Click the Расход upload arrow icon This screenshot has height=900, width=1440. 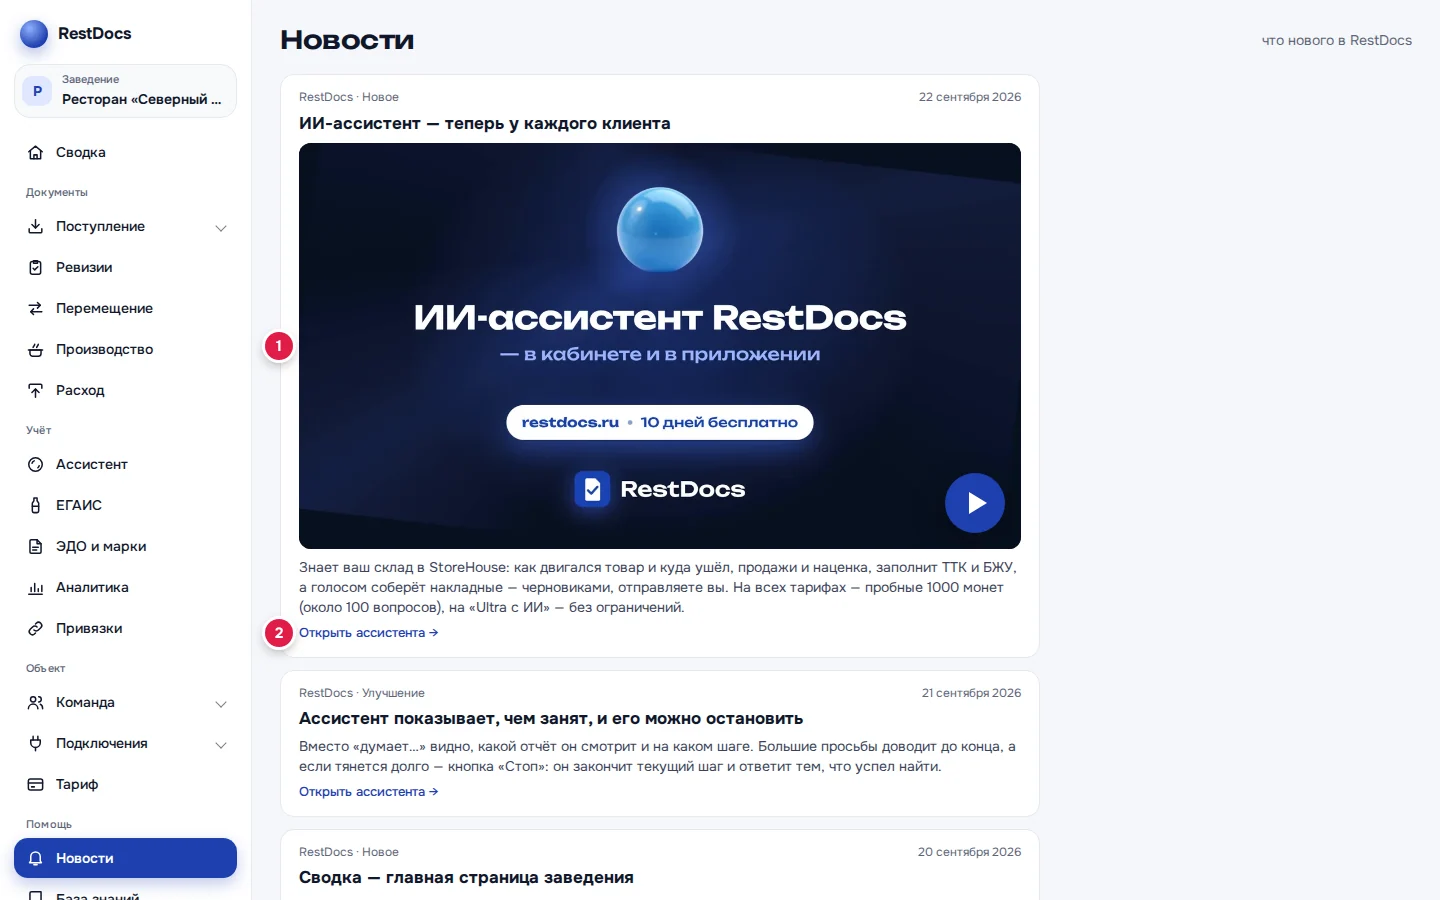pyautogui.click(x=36, y=391)
